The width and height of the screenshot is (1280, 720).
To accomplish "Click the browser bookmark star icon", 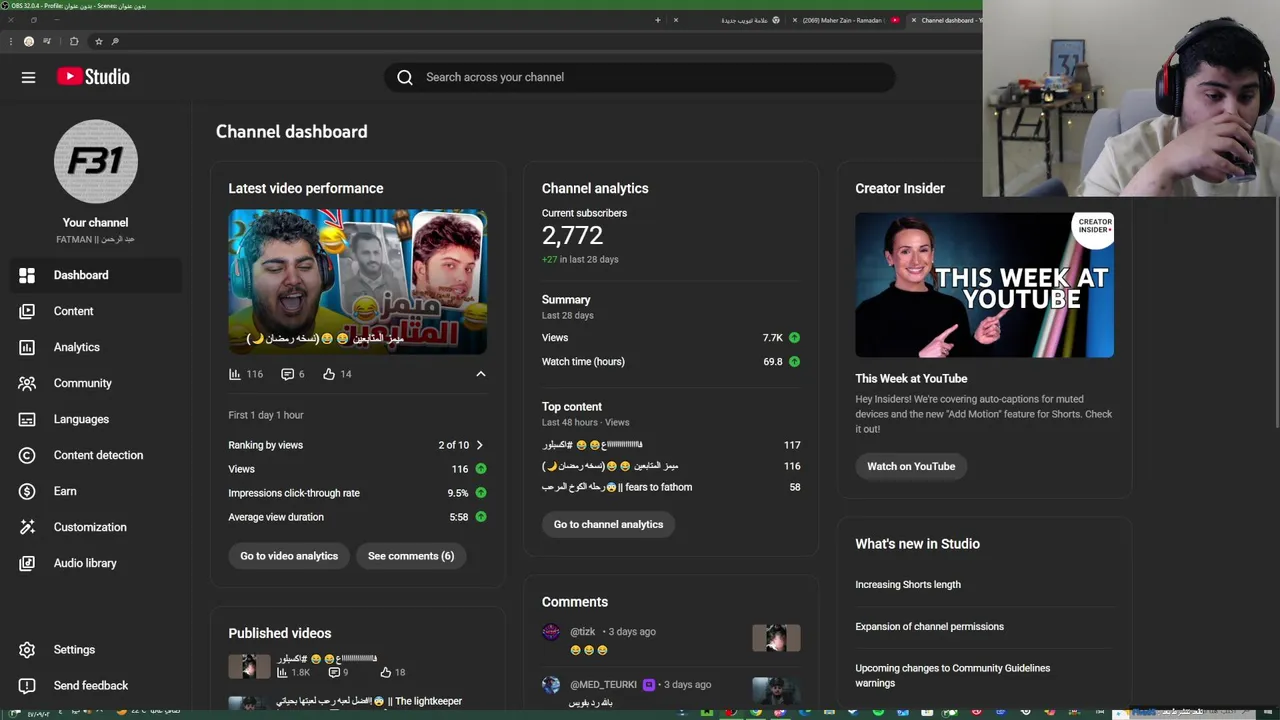I will coord(98,41).
